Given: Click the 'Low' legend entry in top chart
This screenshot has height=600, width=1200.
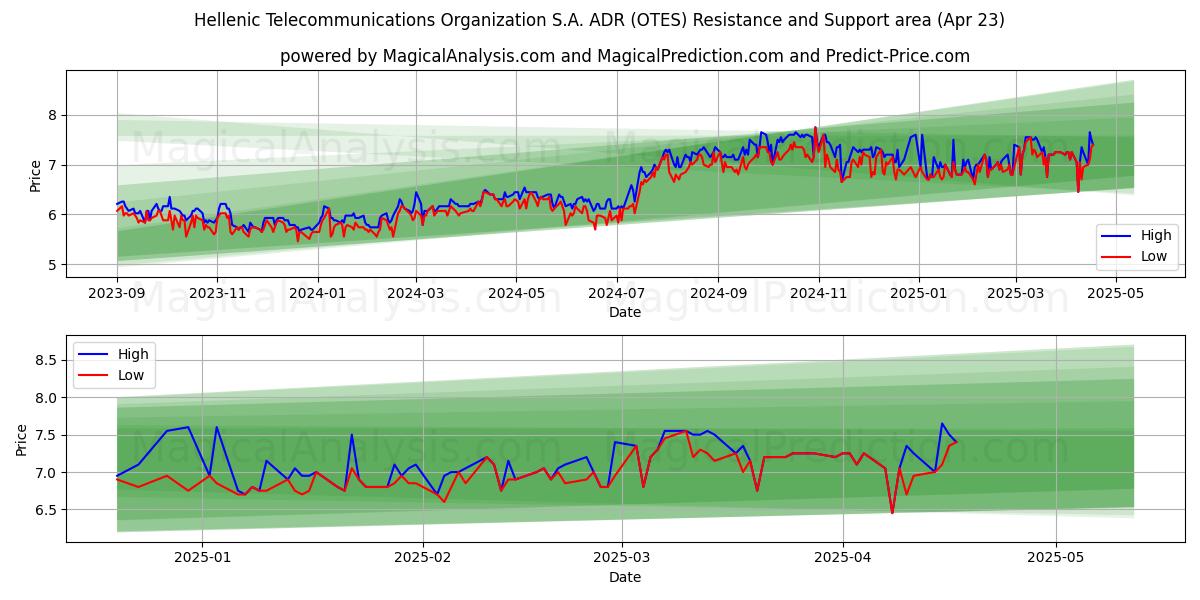Looking at the screenshot, I should coord(1135,256).
